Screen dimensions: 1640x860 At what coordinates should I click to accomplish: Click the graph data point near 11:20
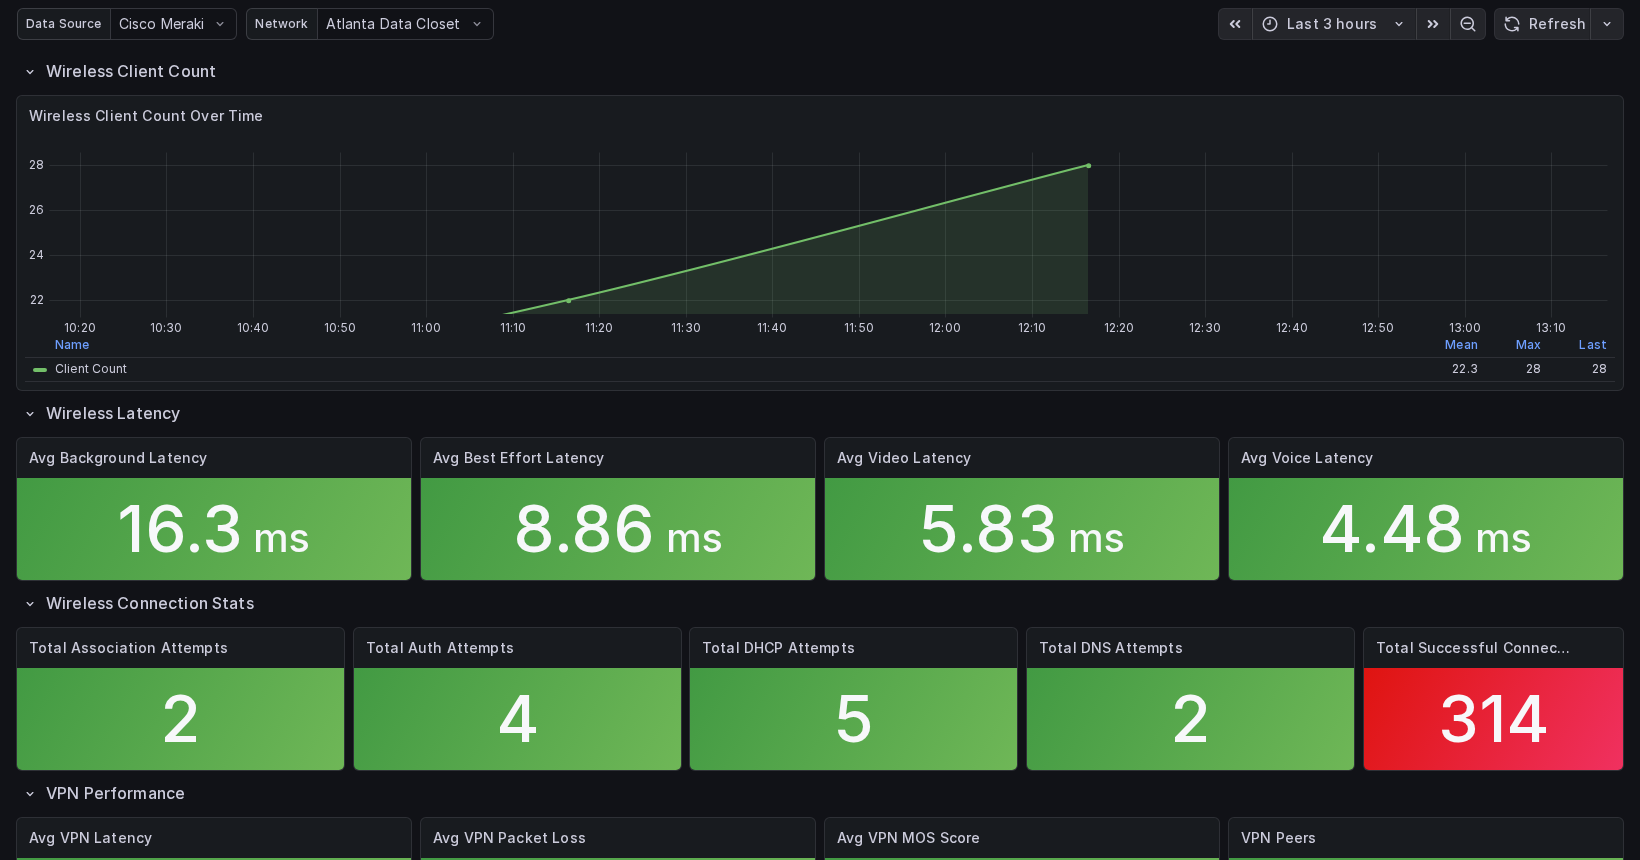pyautogui.click(x=569, y=301)
